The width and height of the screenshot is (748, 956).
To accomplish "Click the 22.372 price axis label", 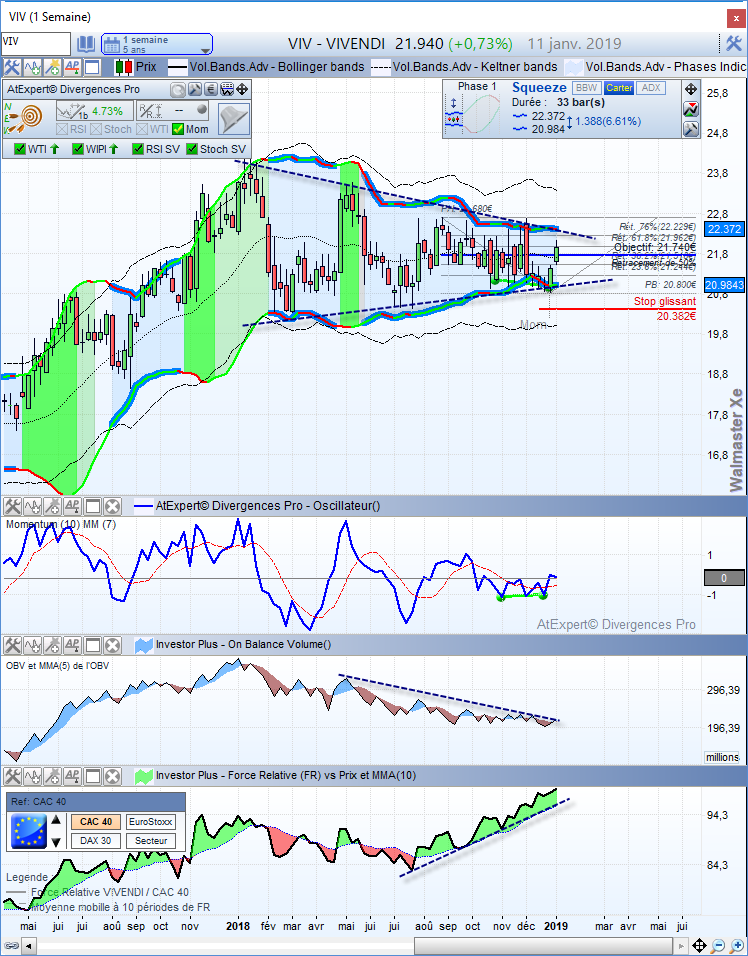I will coord(724,229).
